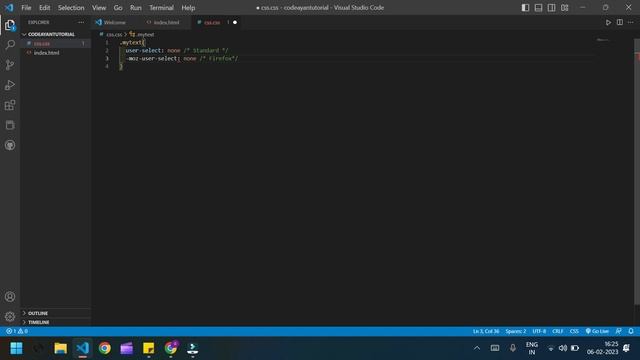Open the View menu

(x=99, y=8)
